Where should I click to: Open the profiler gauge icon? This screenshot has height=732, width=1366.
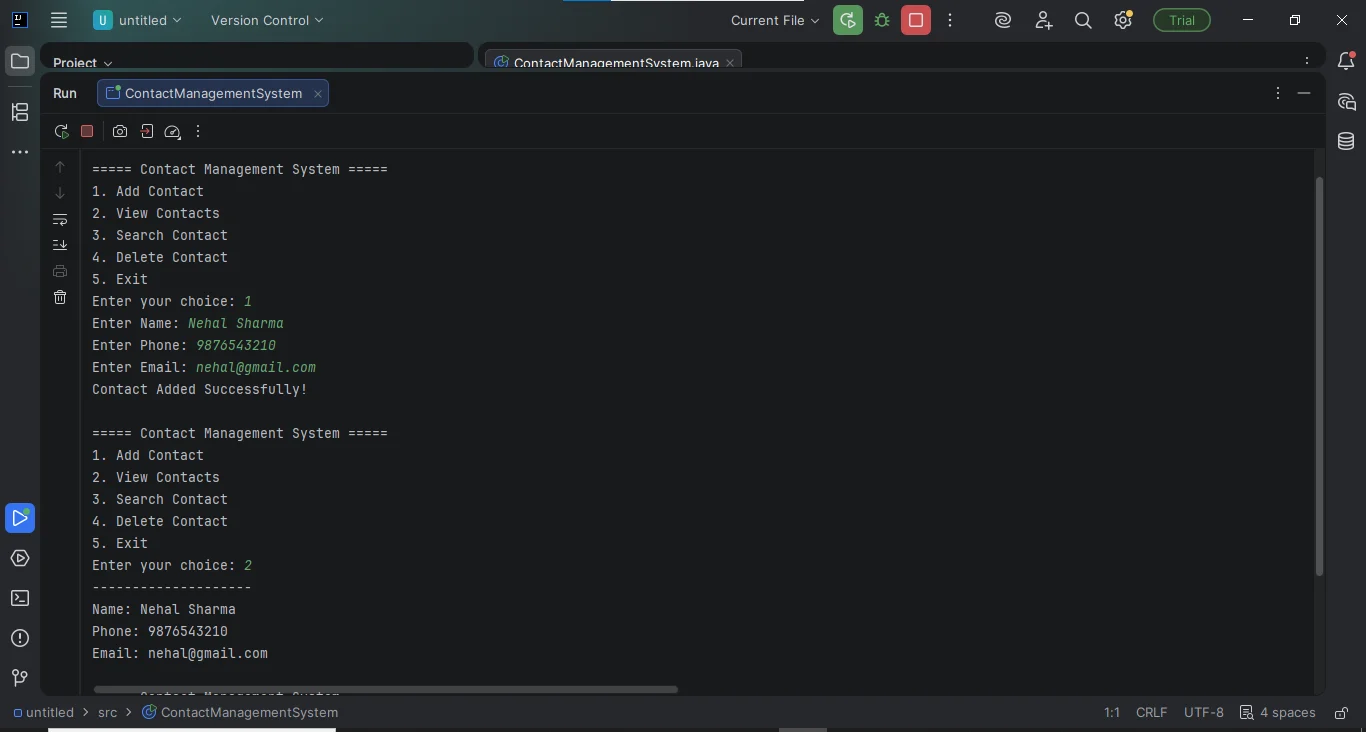(172, 131)
